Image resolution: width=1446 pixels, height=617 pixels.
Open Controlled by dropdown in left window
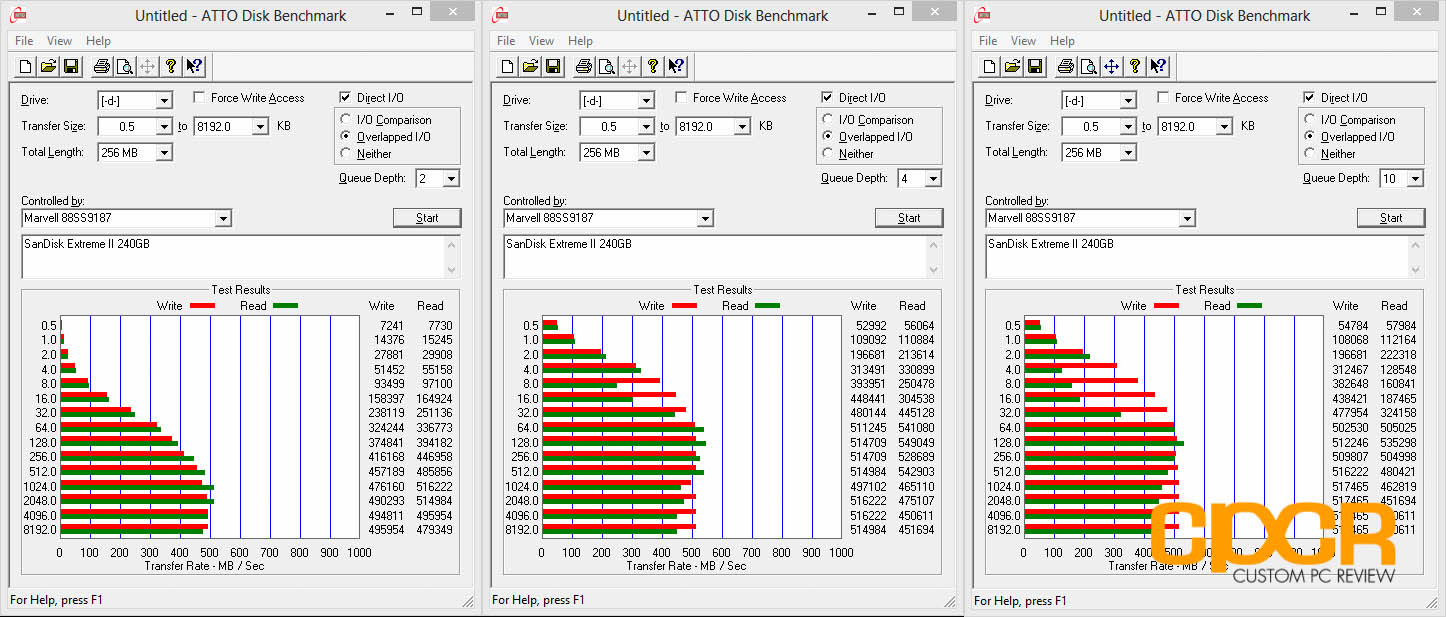[223, 218]
